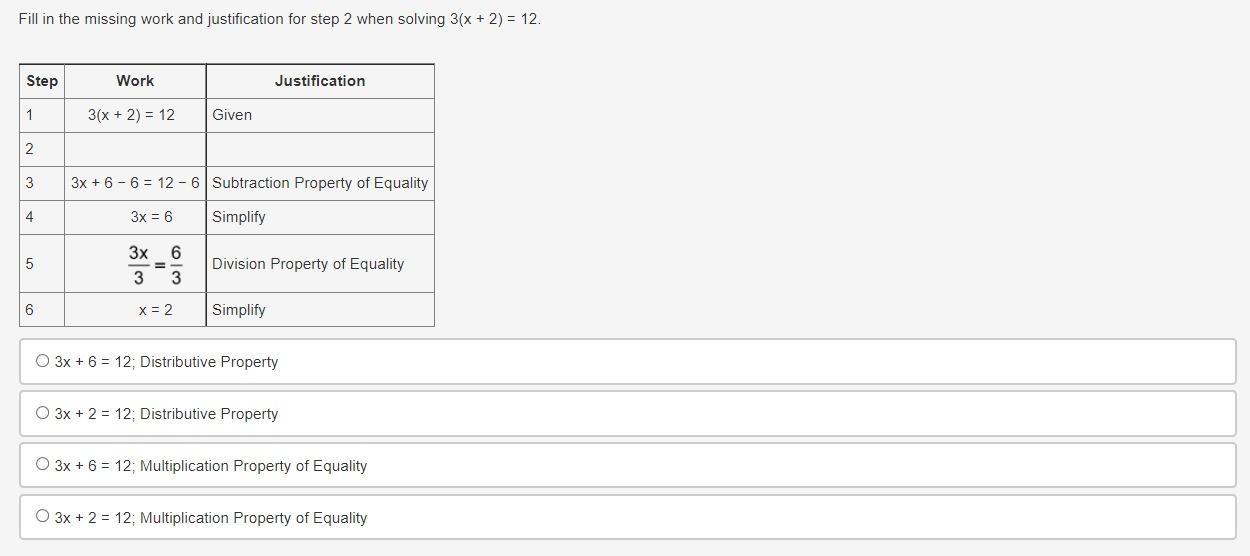Click the 3(x + 2) = 12 work cell

coord(131,115)
